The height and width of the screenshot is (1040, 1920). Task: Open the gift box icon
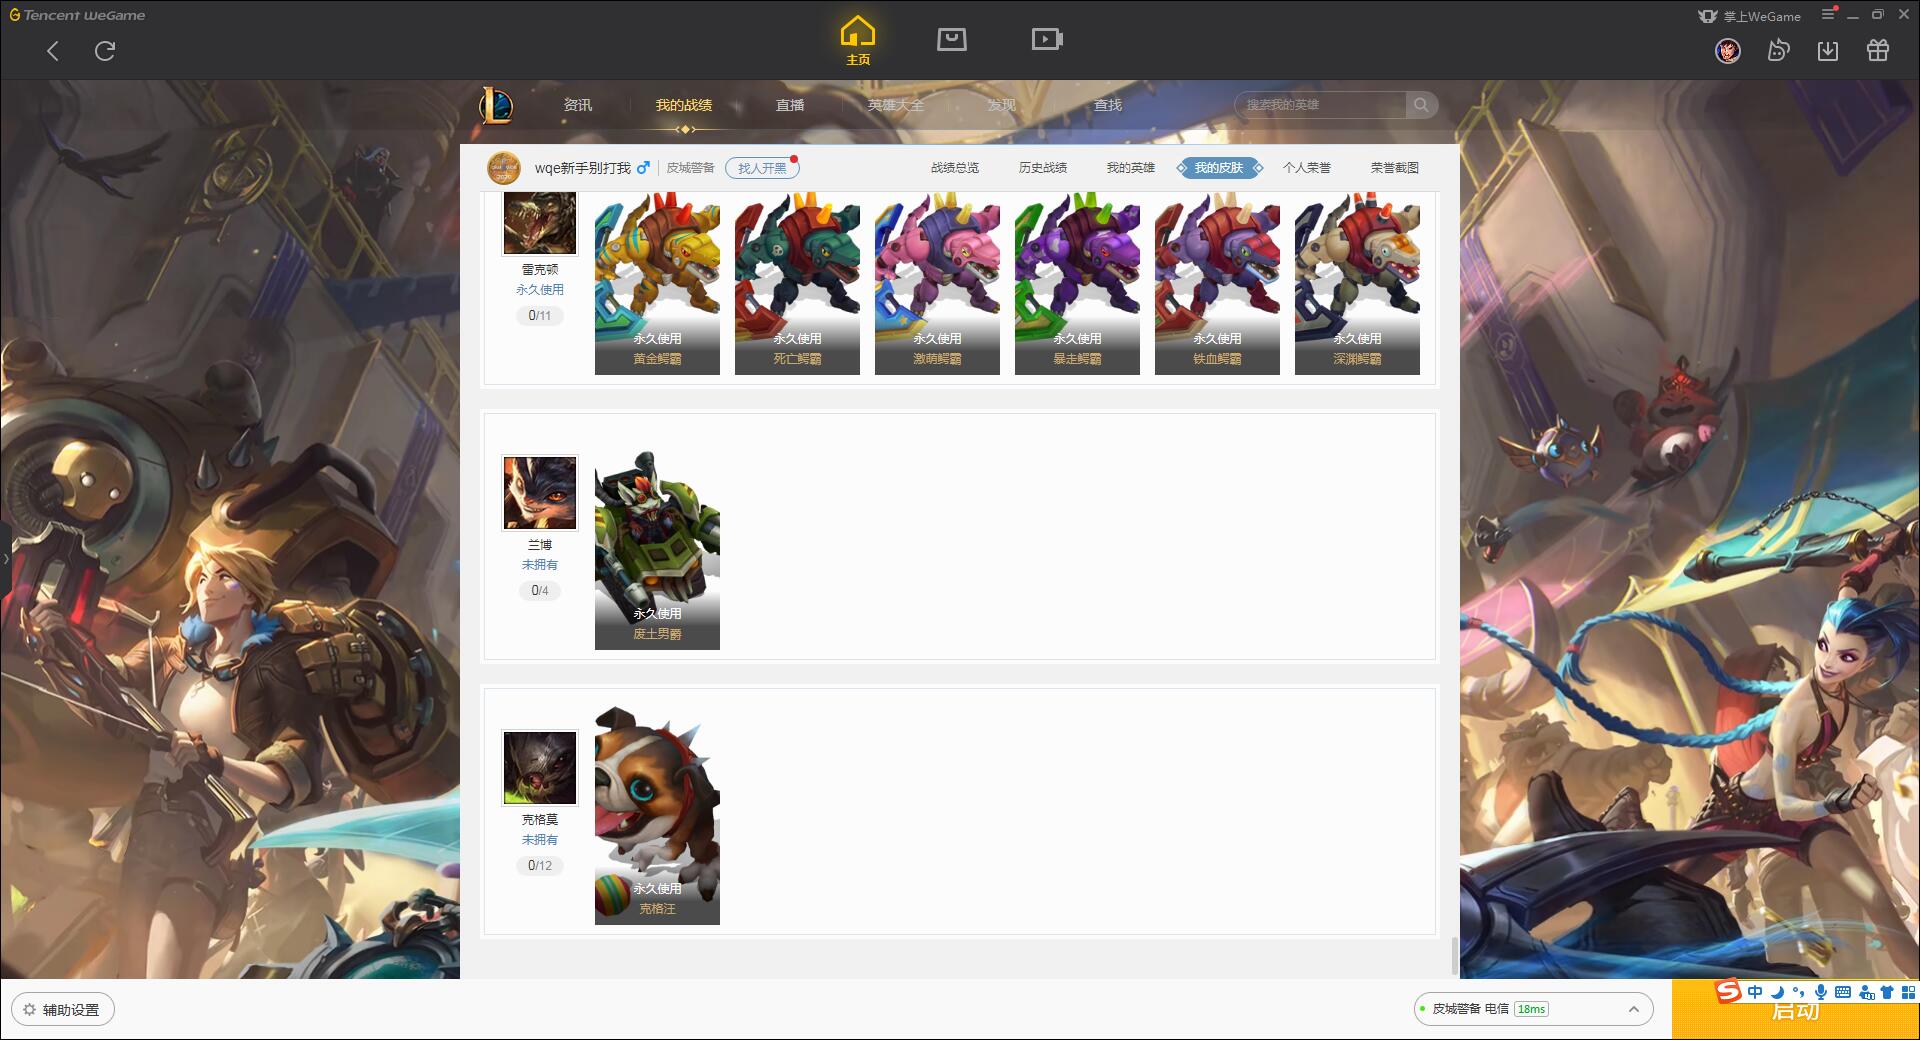(1878, 50)
